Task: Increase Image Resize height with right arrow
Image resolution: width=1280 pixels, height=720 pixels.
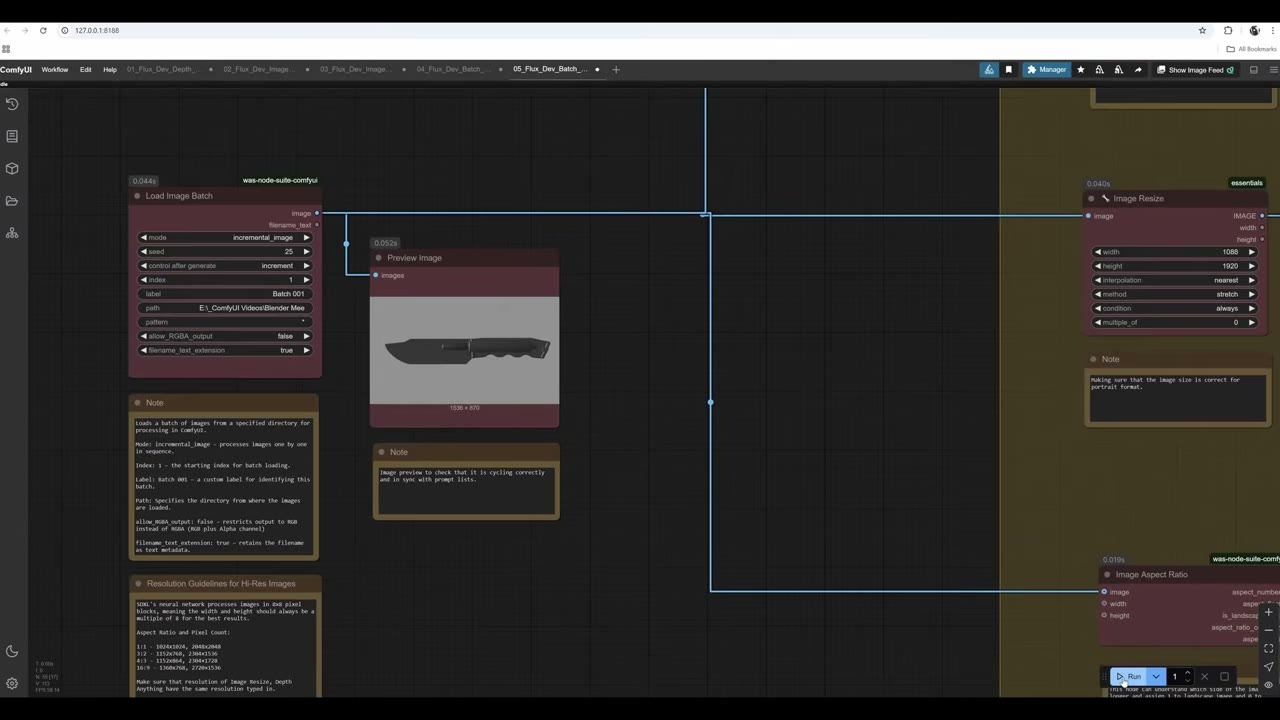Action: [1251, 266]
